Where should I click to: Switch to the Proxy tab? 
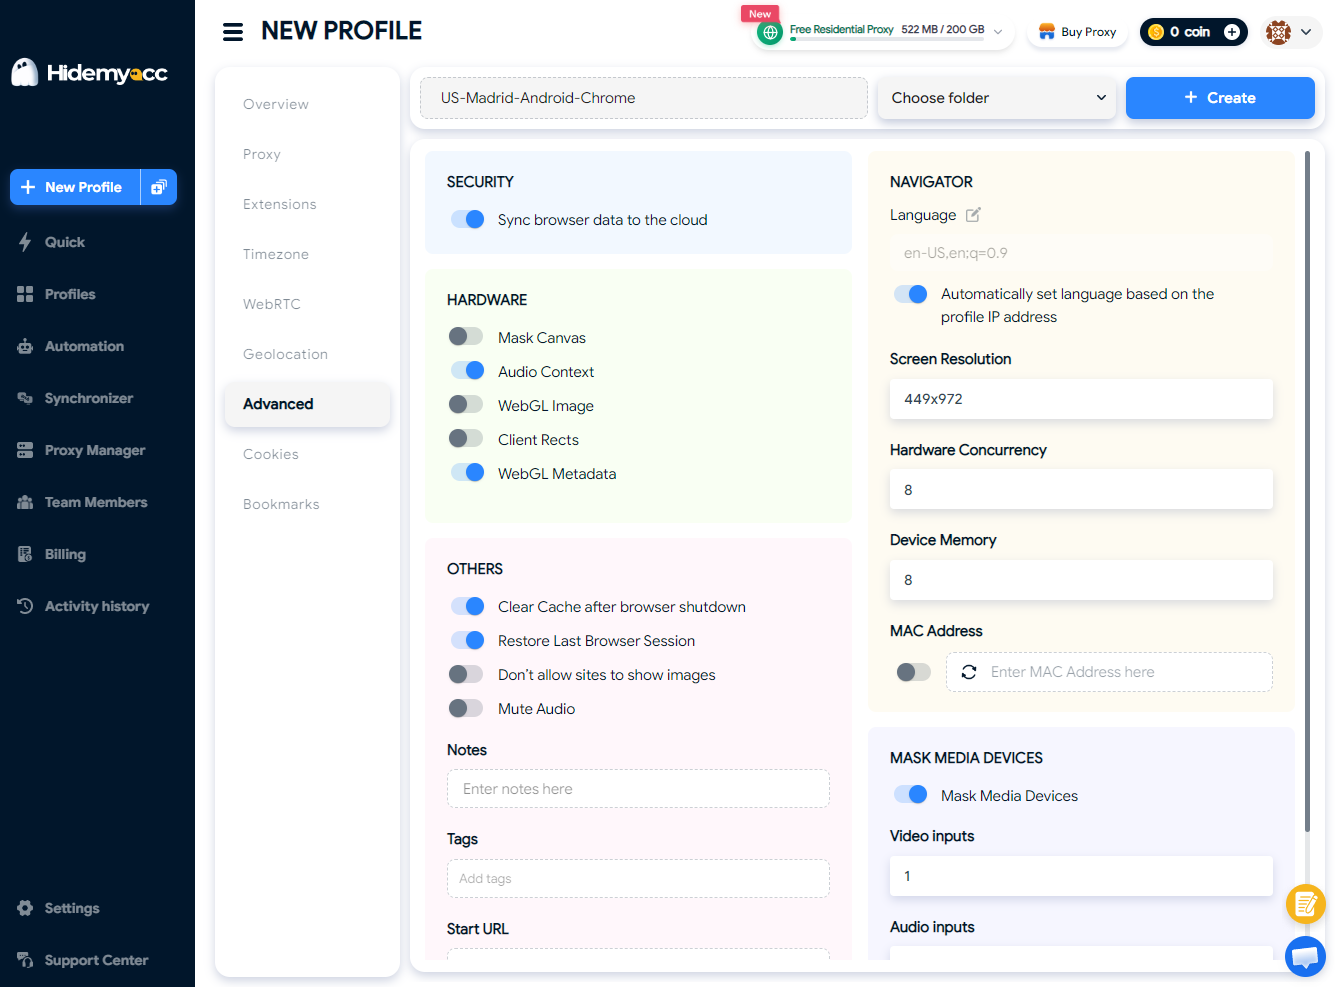262,154
